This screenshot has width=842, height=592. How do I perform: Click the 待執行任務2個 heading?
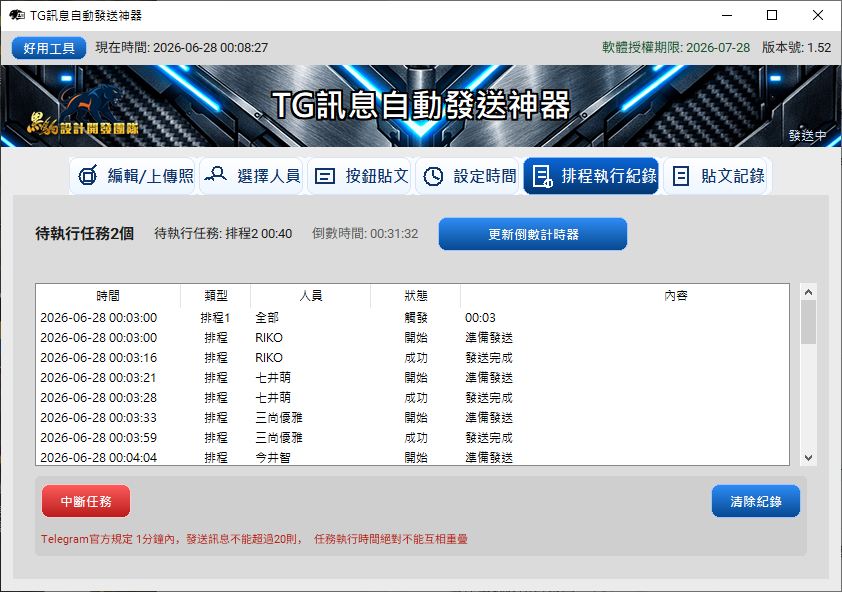click(85, 234)
